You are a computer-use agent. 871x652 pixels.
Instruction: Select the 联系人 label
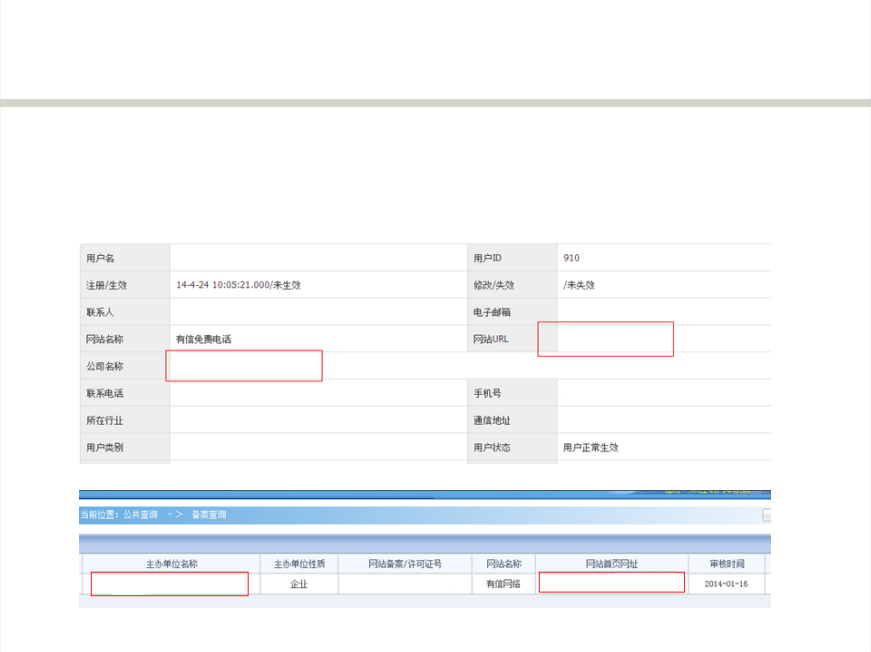100,312
